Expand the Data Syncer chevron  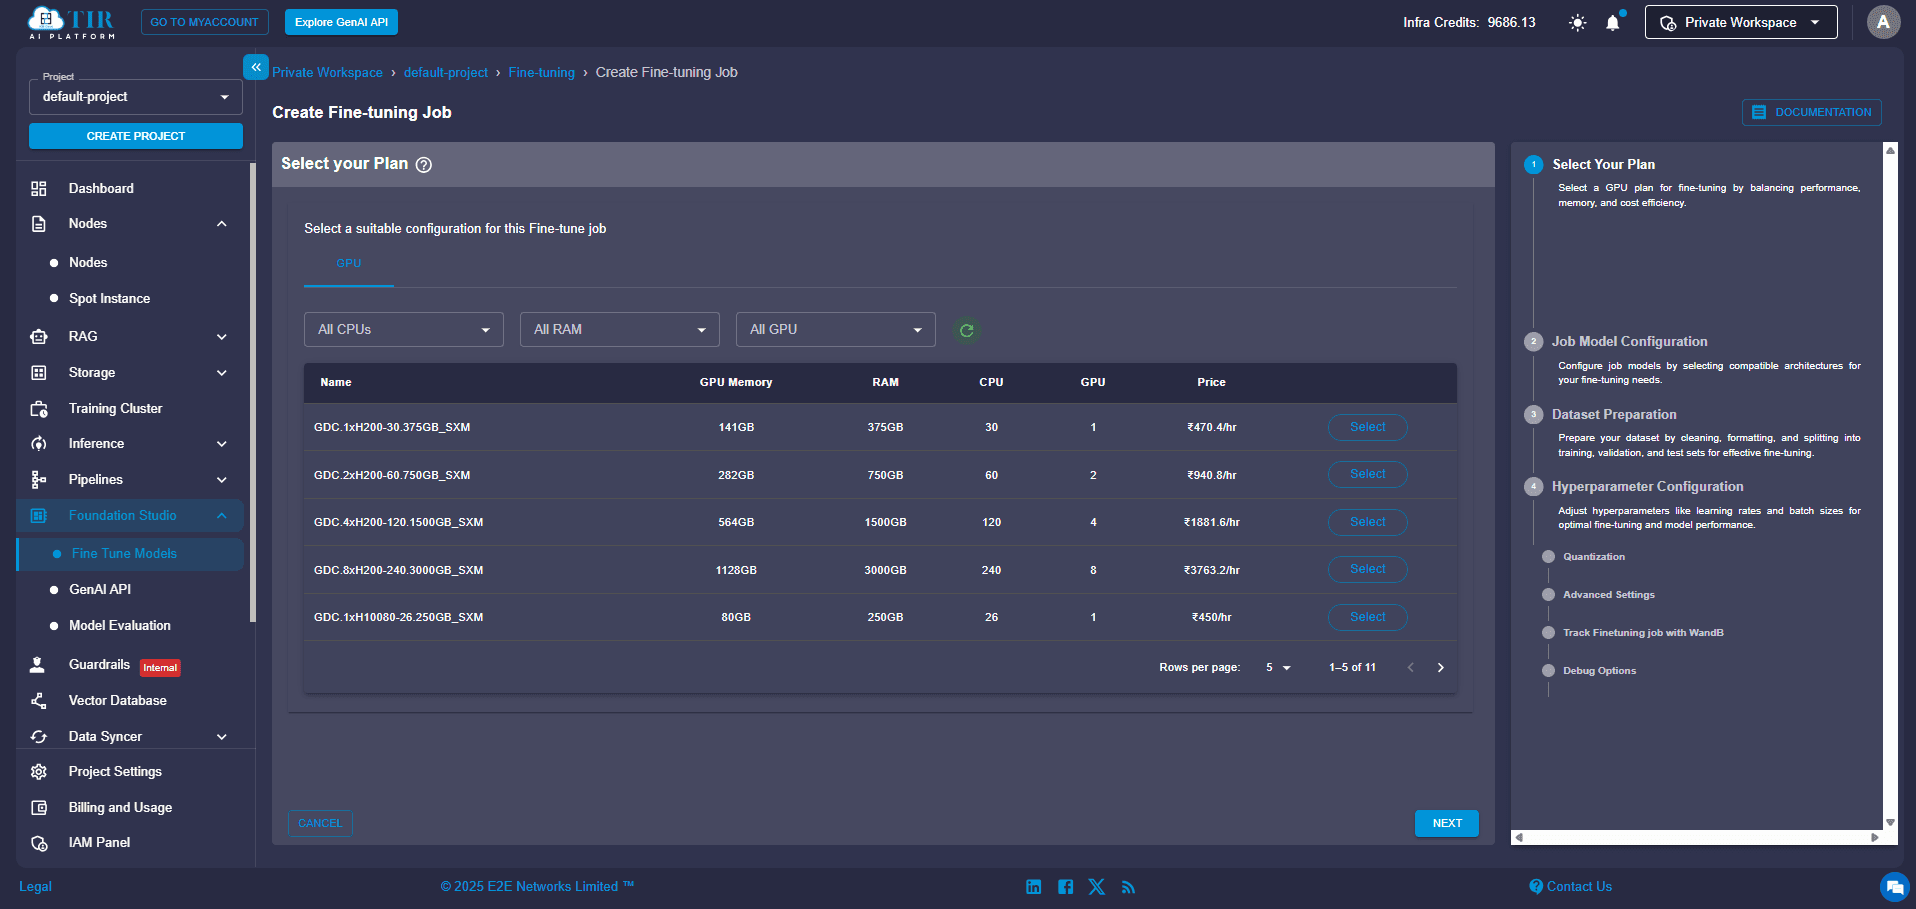point(222,737)
